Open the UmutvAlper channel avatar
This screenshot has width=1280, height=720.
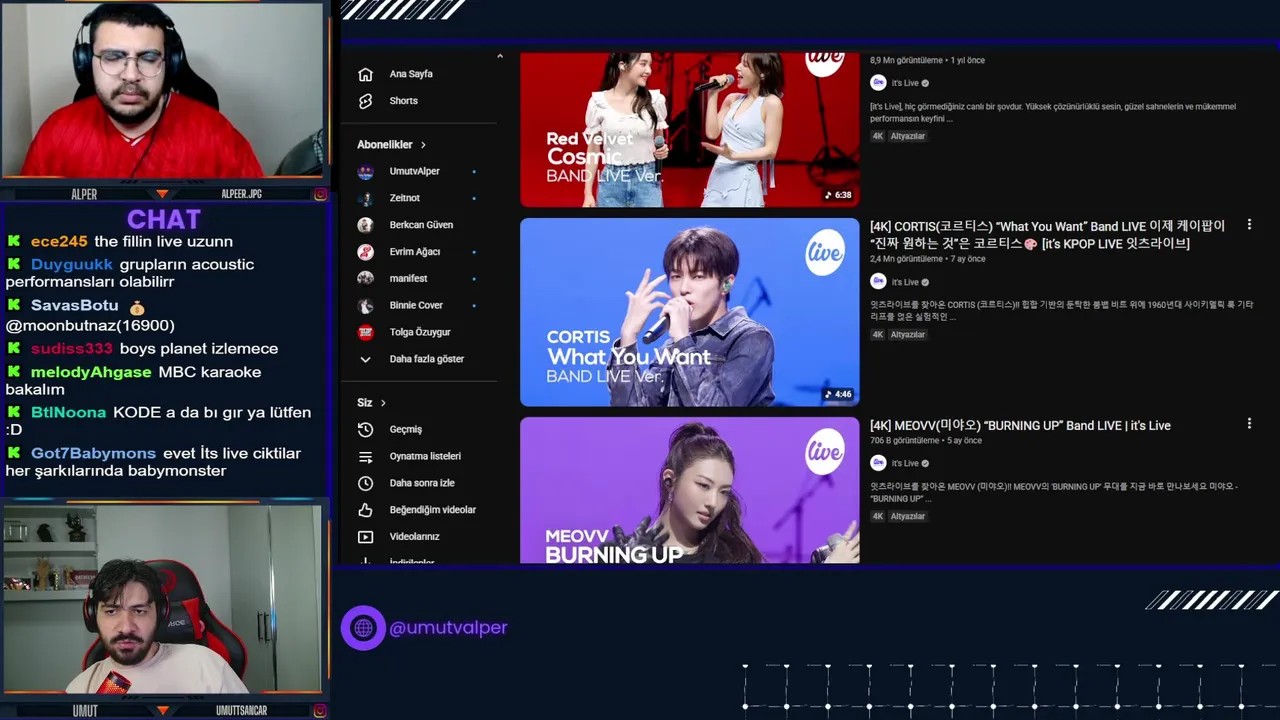(x=365, y=171)
